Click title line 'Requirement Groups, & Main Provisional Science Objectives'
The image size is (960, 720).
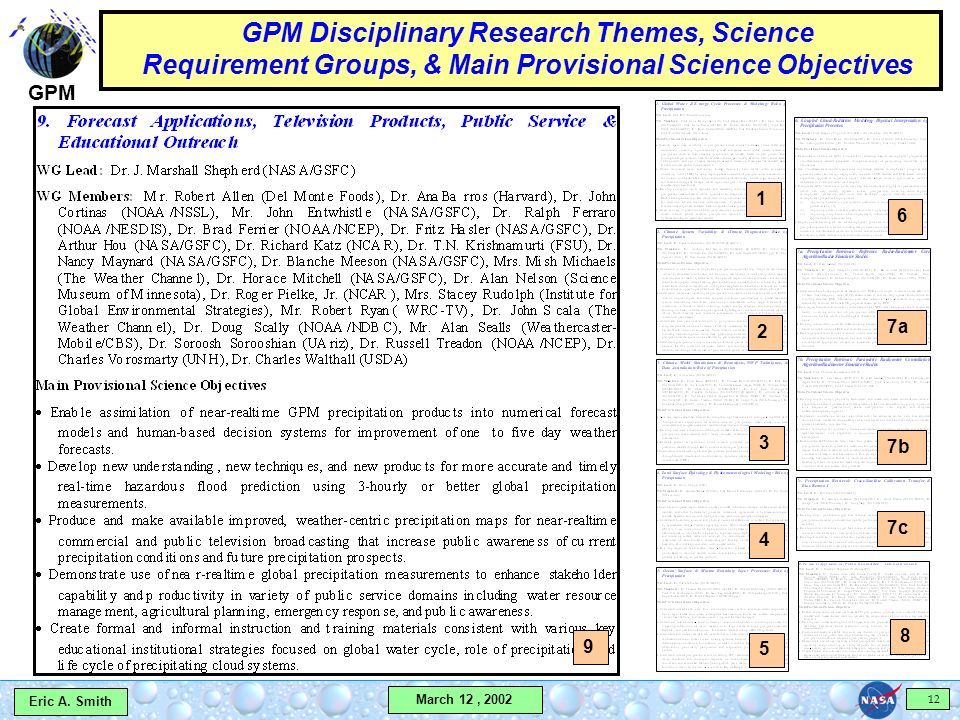(x=528, y=65)
